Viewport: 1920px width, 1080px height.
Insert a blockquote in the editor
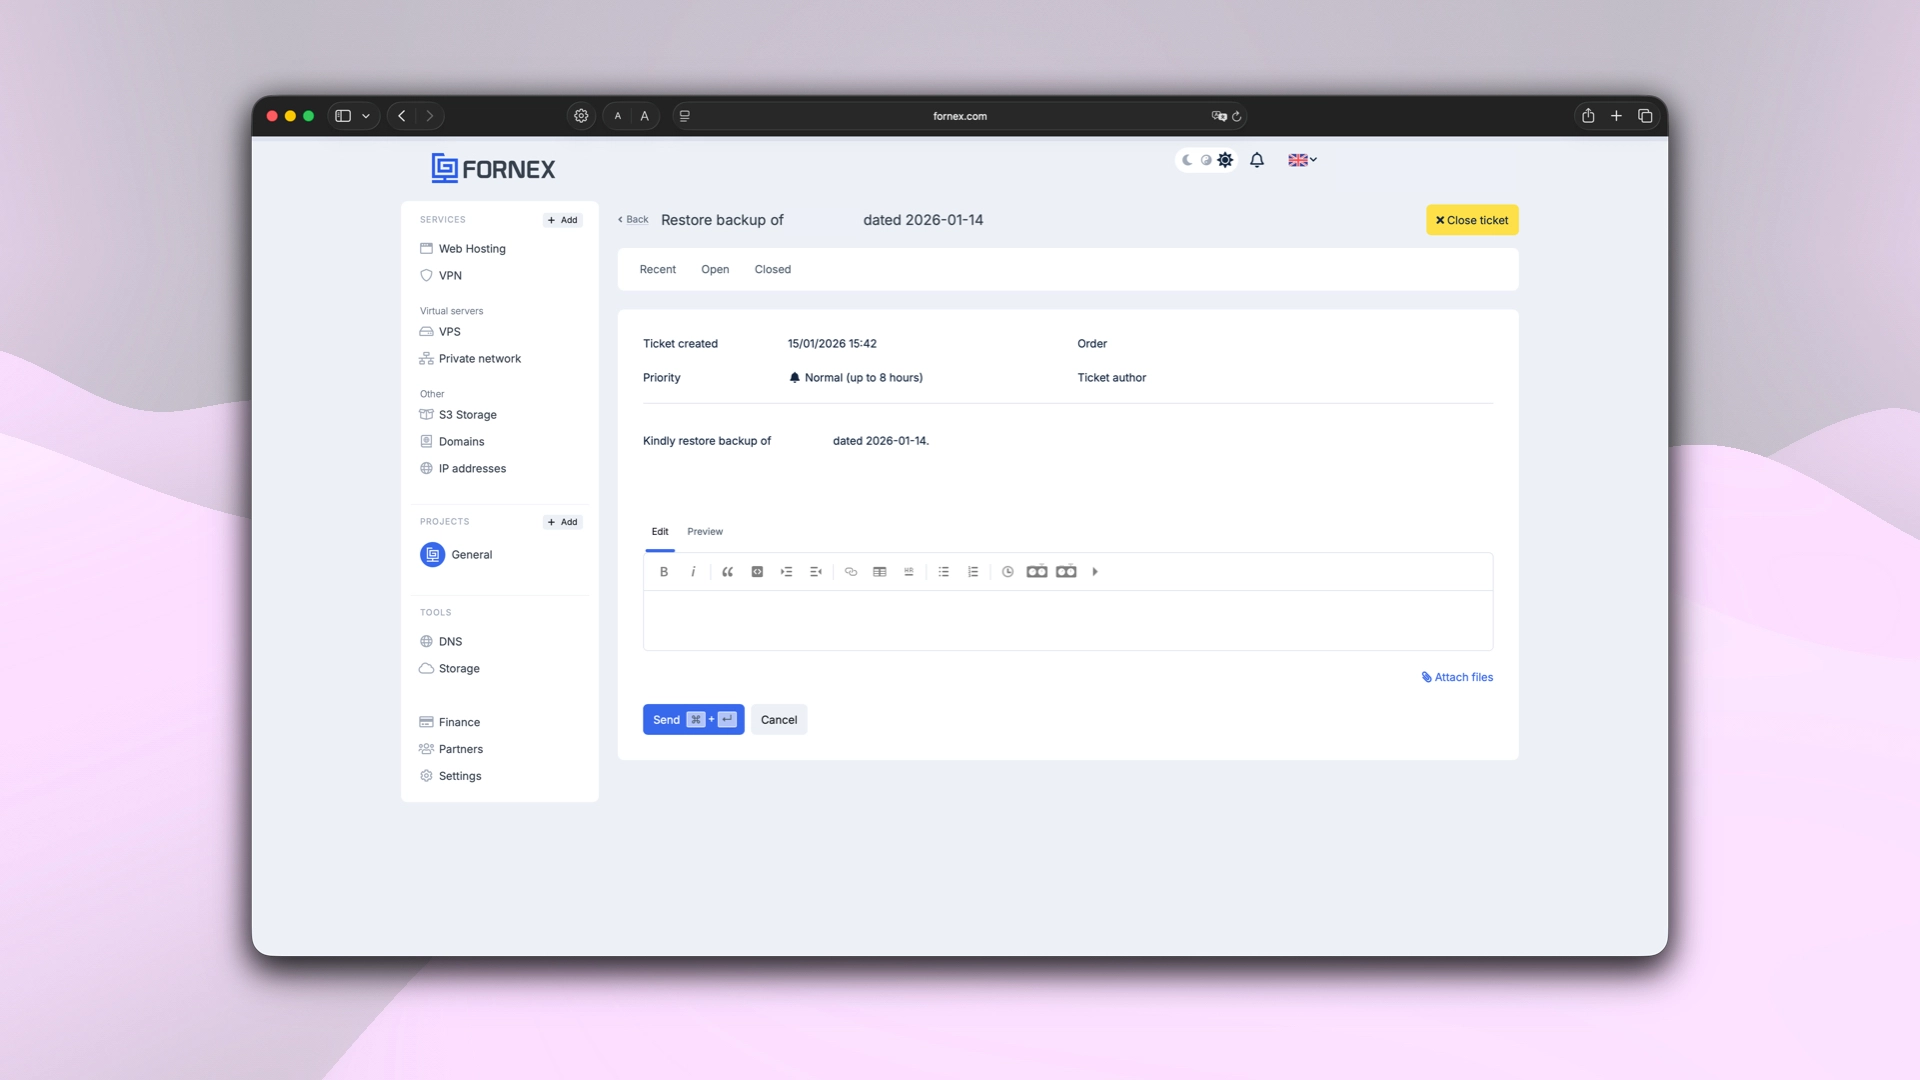coord(727,572)
